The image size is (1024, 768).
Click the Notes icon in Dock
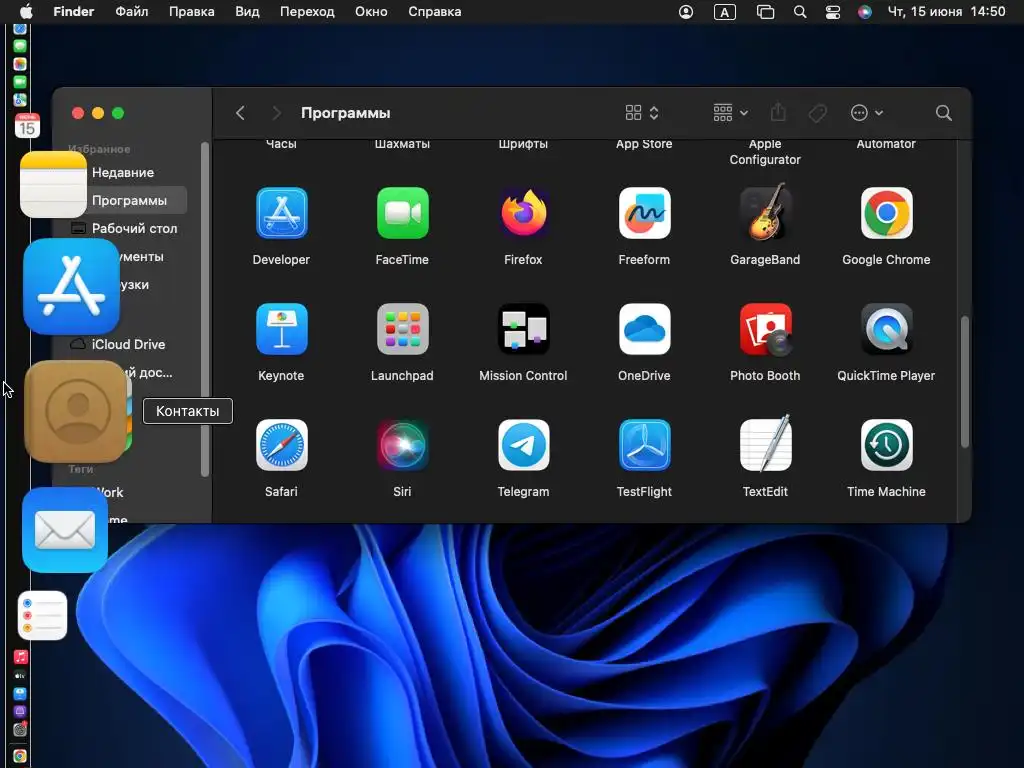point(54,185)
